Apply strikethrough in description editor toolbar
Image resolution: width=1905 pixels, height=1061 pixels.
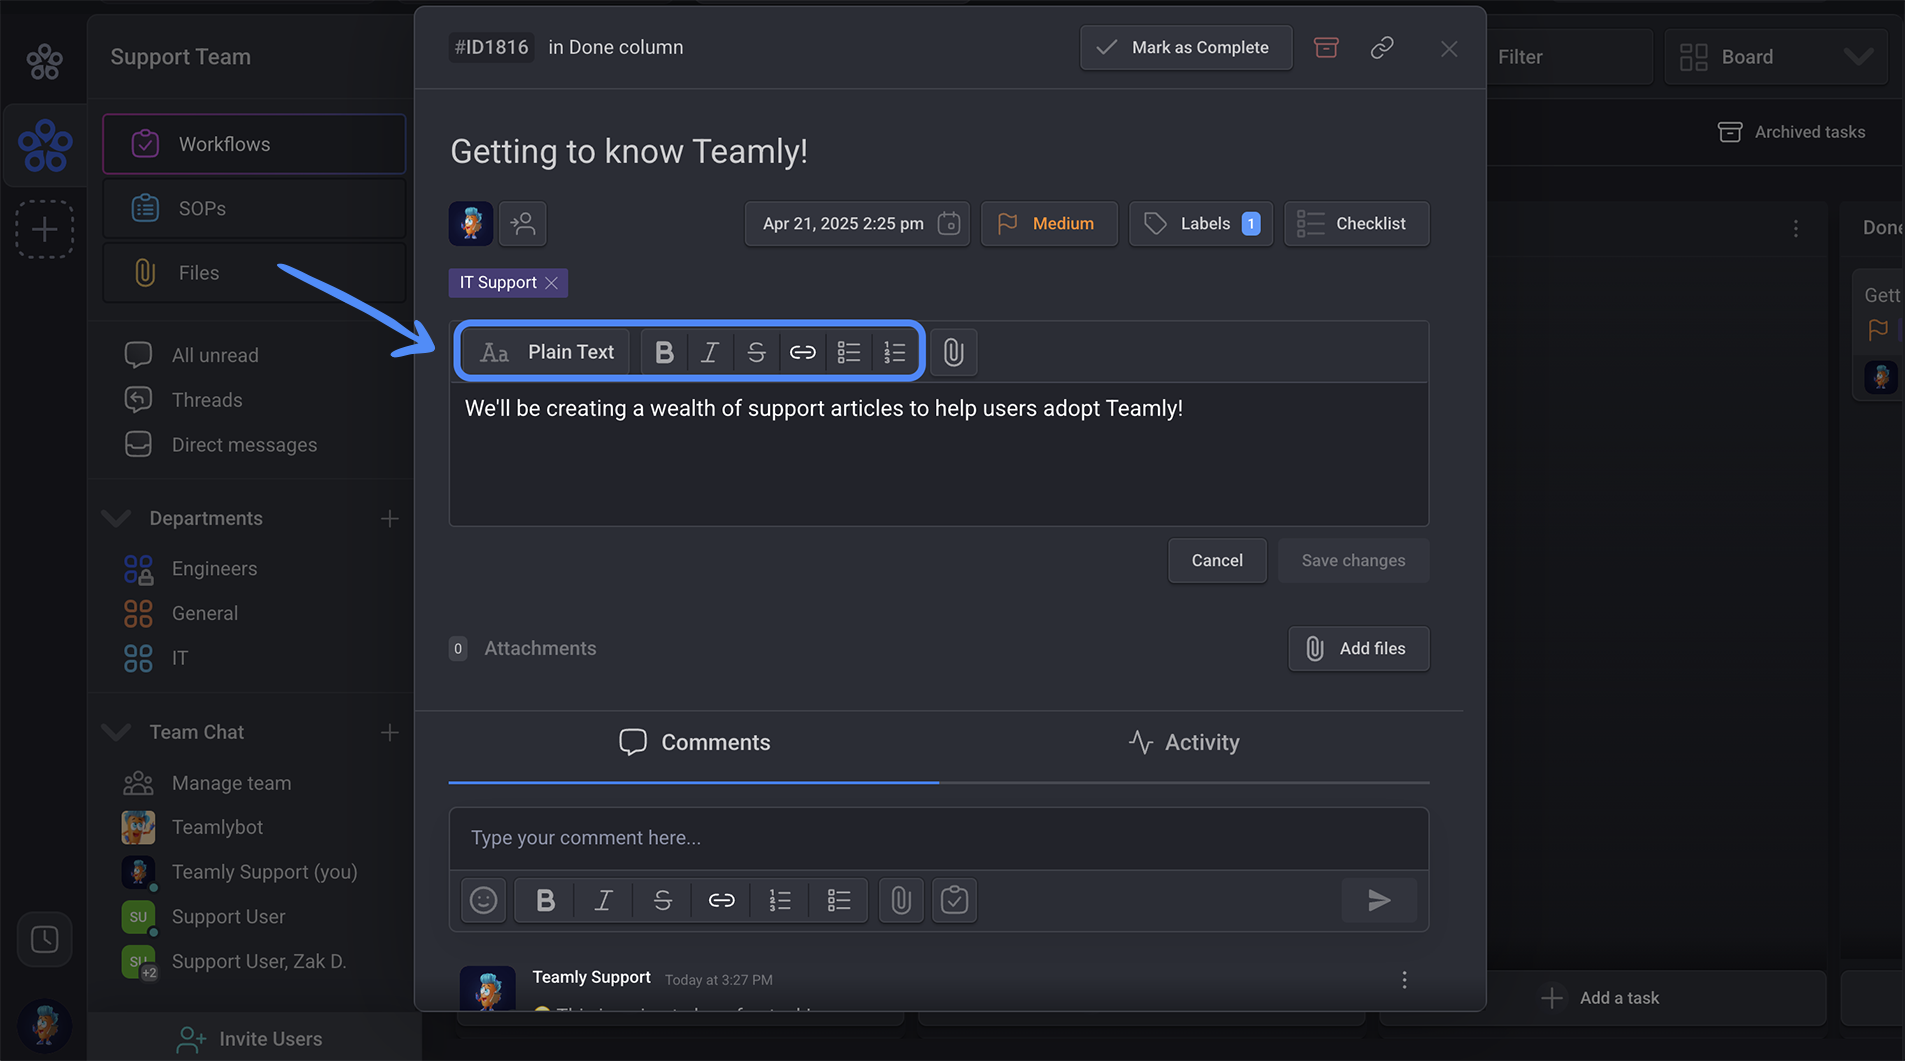click(756, 352)
